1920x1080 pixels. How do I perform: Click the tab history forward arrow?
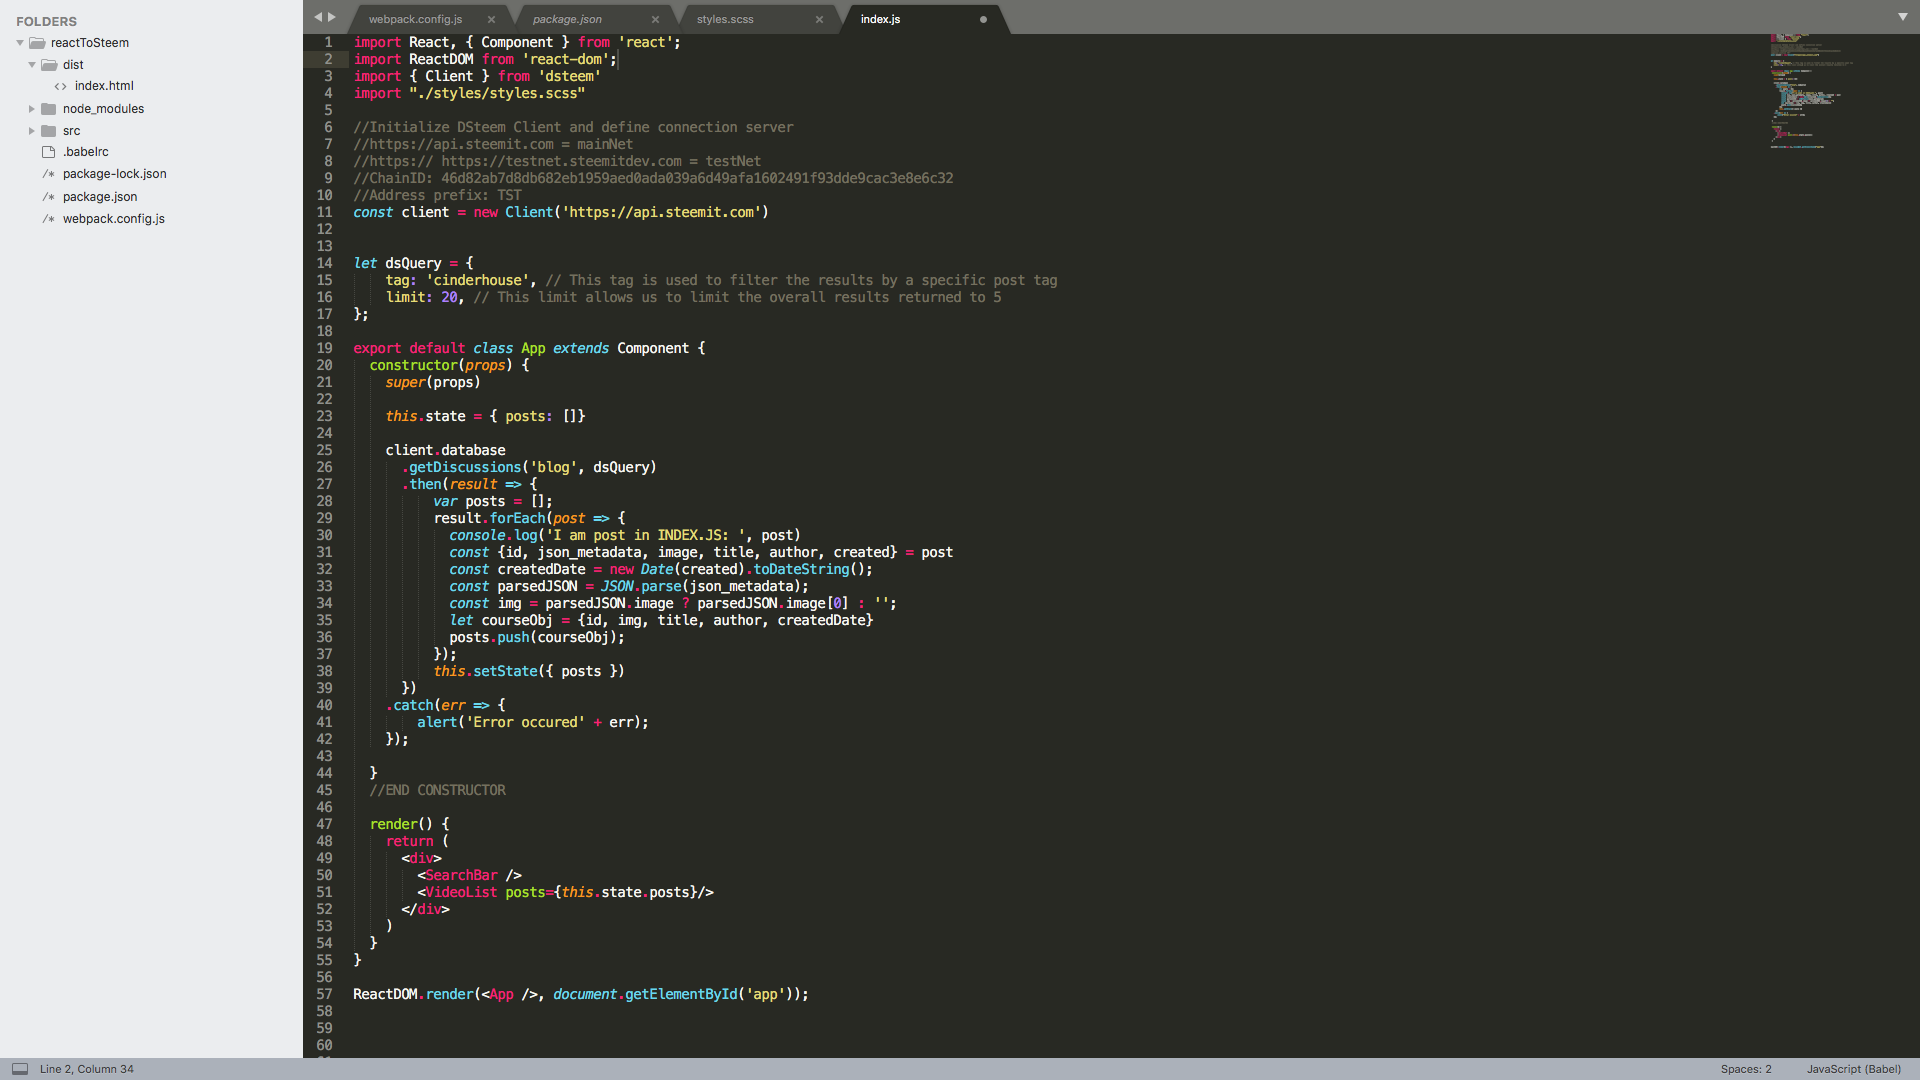(332, 17)
